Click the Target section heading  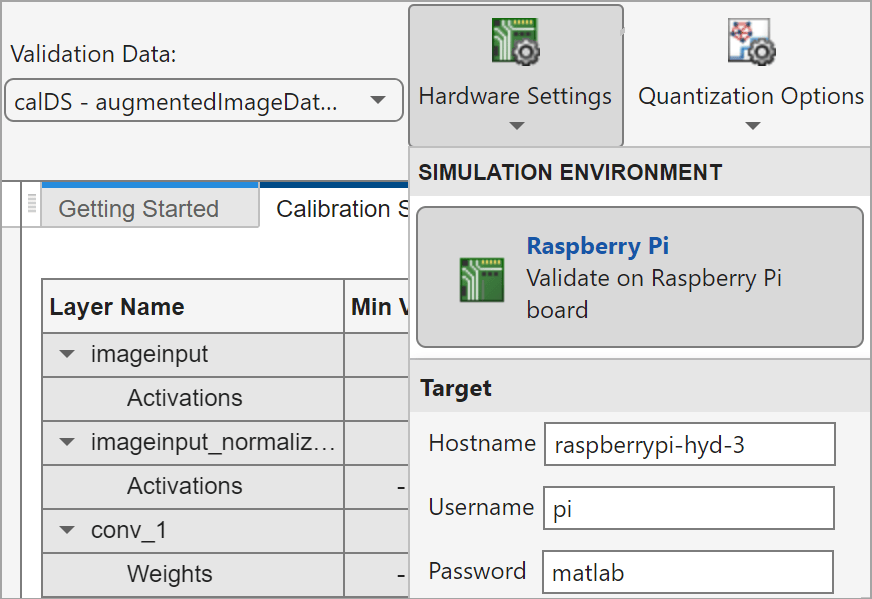(x=456, y=388)
